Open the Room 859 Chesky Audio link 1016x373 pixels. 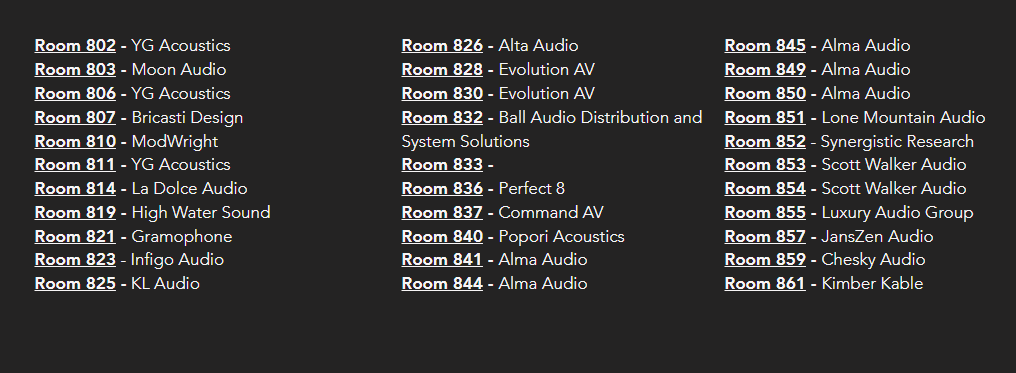(x=765, y=260)
